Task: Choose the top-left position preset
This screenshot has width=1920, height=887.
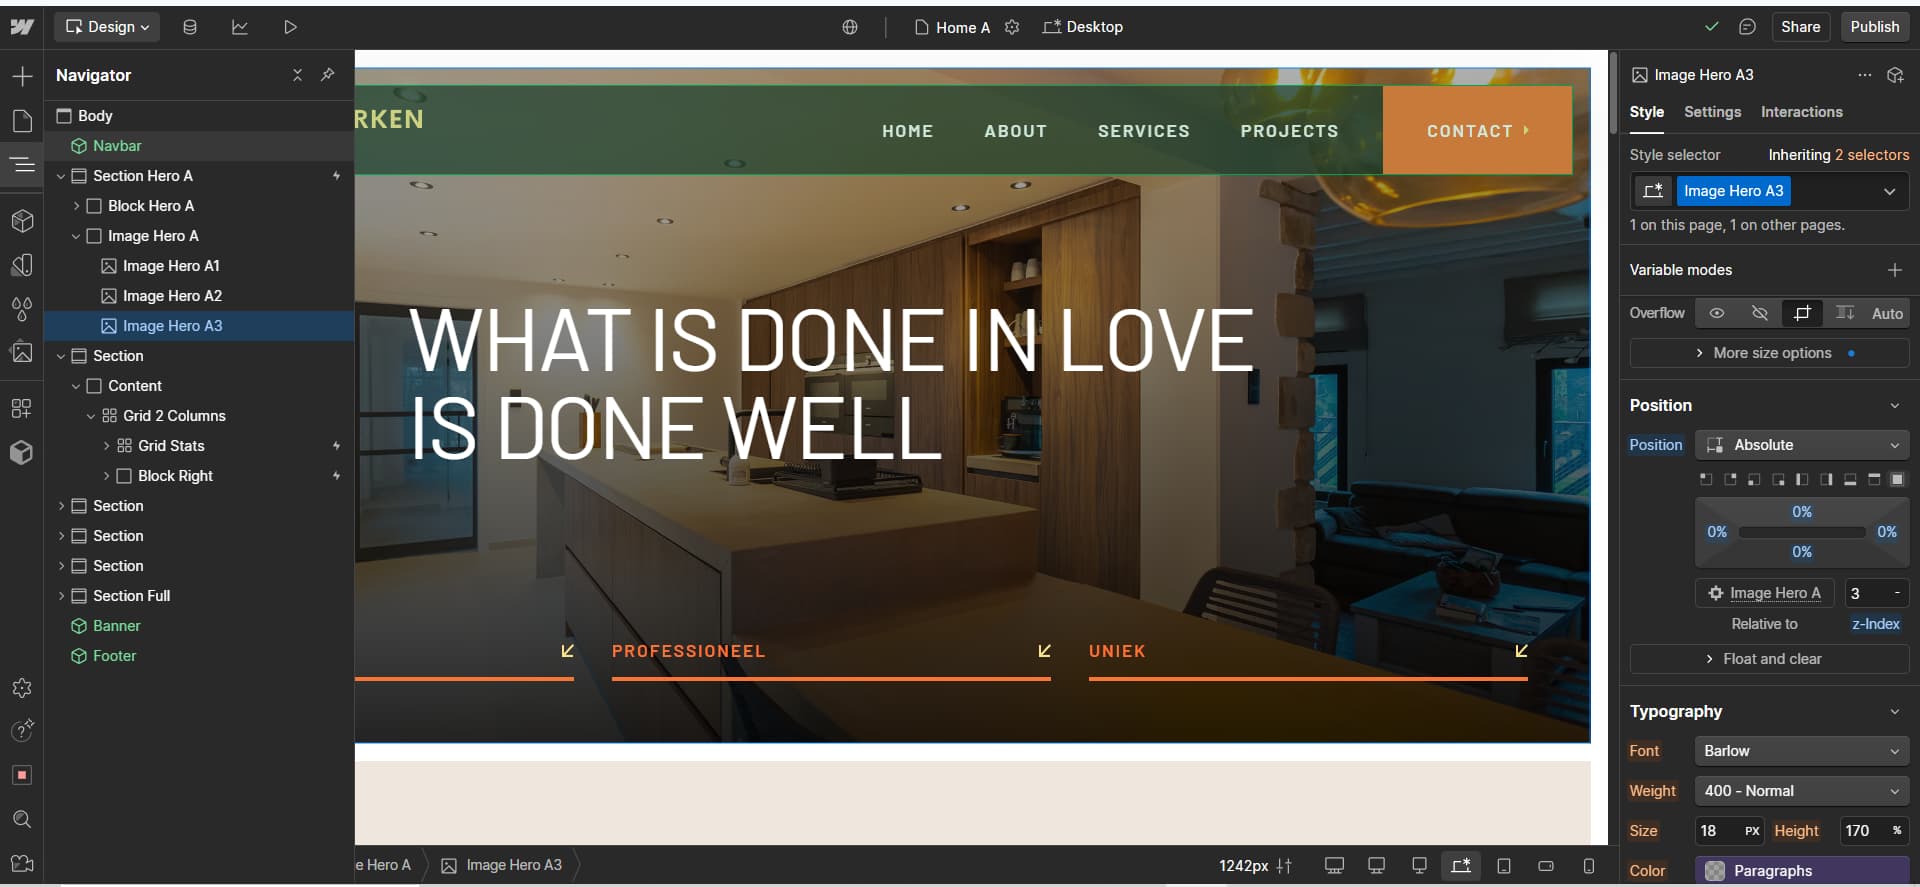Action: click(1706, 479)
